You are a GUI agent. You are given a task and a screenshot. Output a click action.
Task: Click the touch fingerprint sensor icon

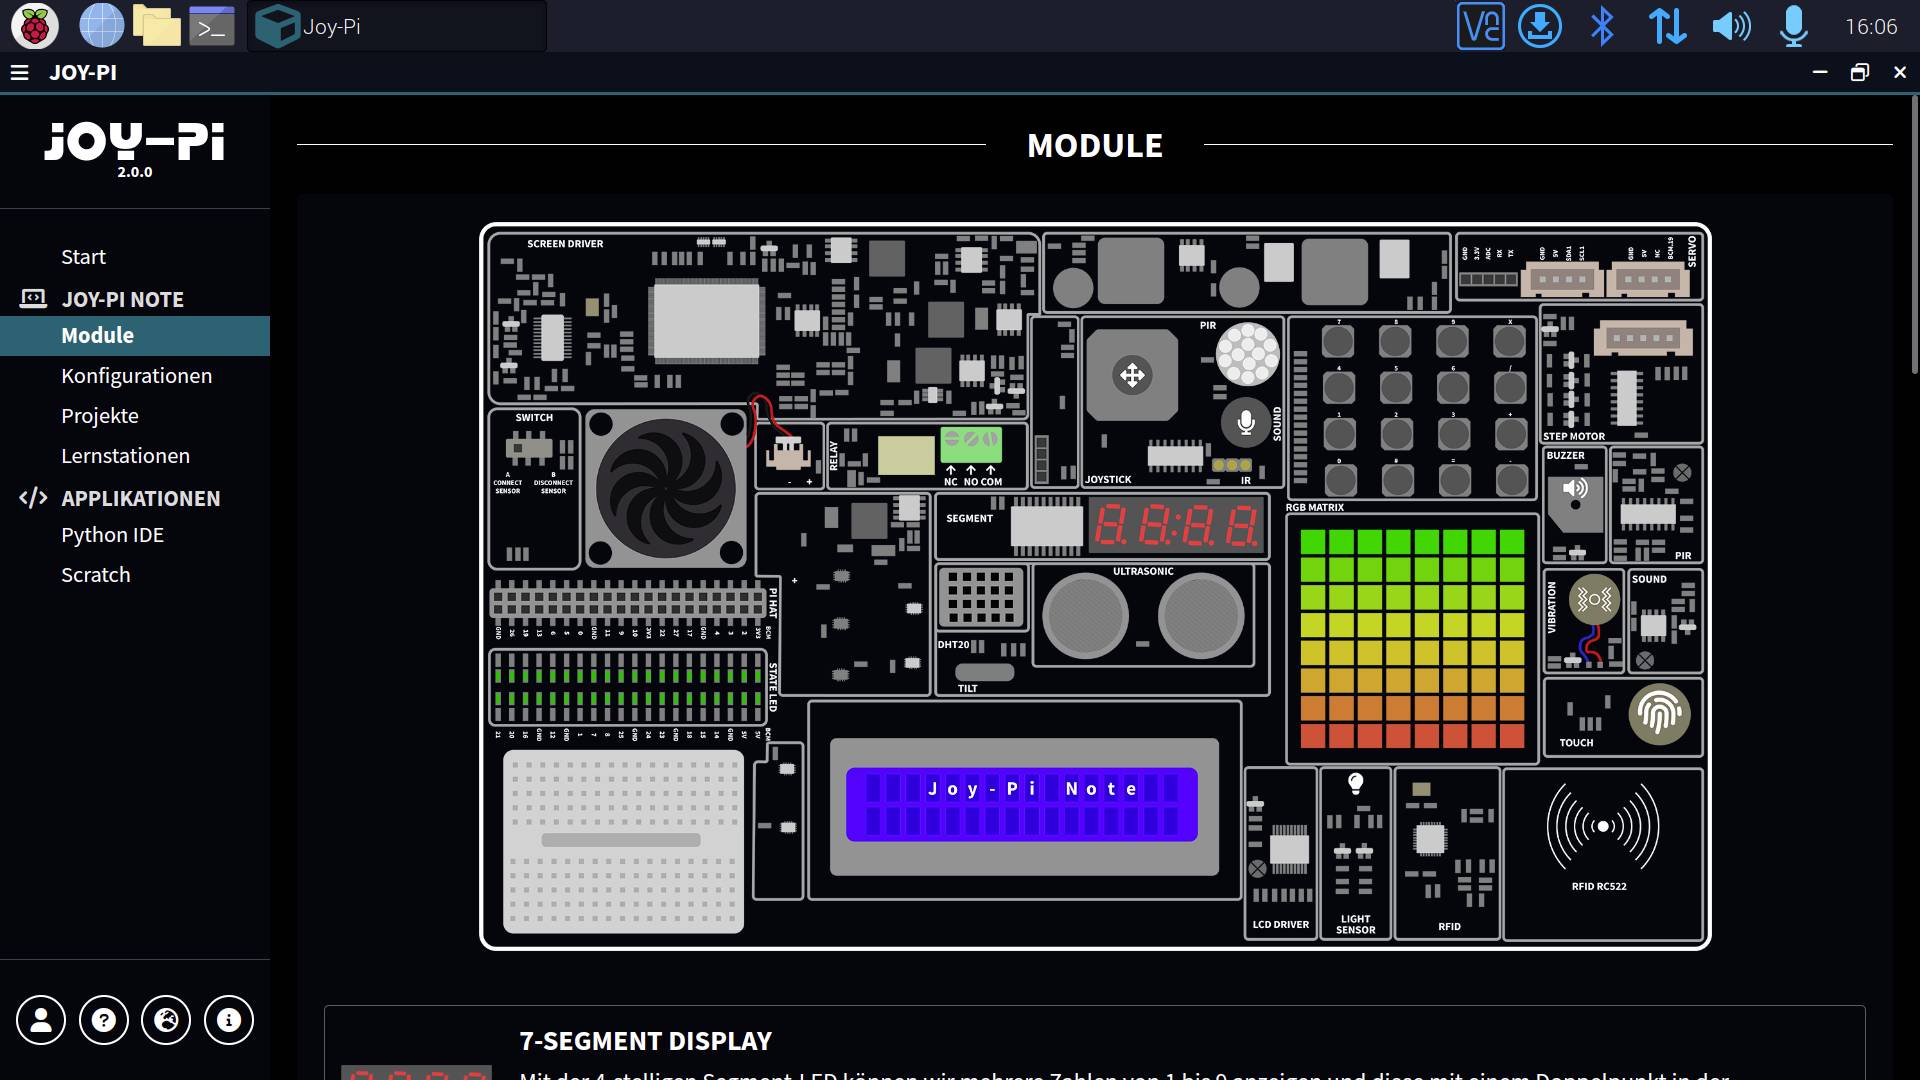(1659, 714)
